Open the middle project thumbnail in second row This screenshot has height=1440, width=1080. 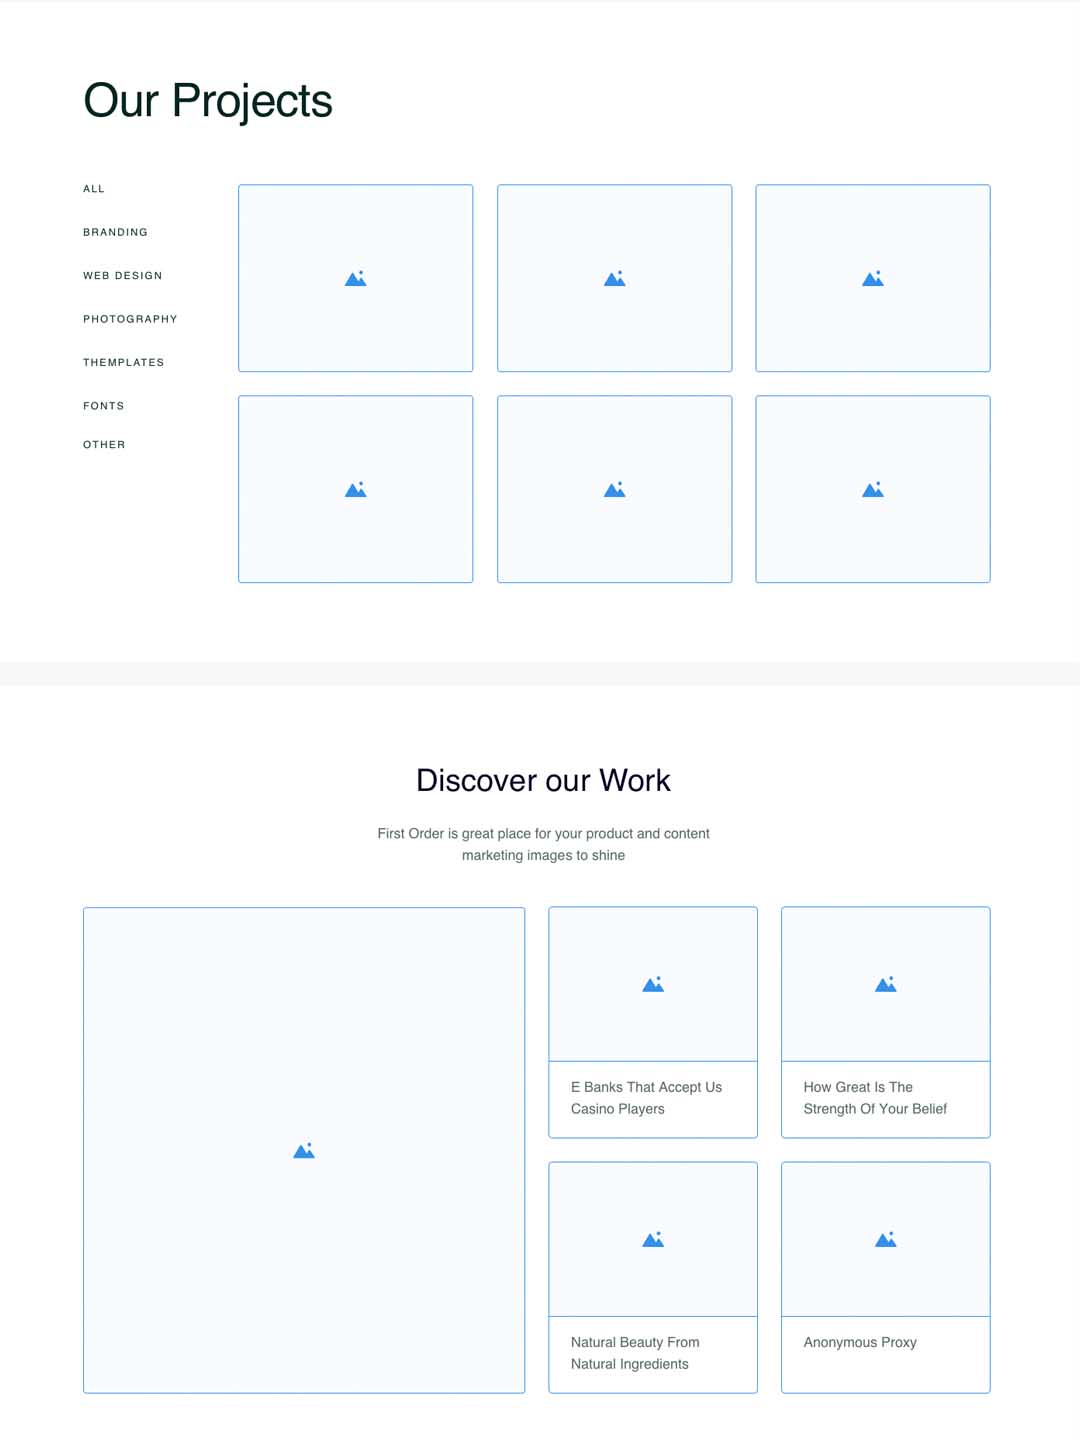[x=614, y=489]
